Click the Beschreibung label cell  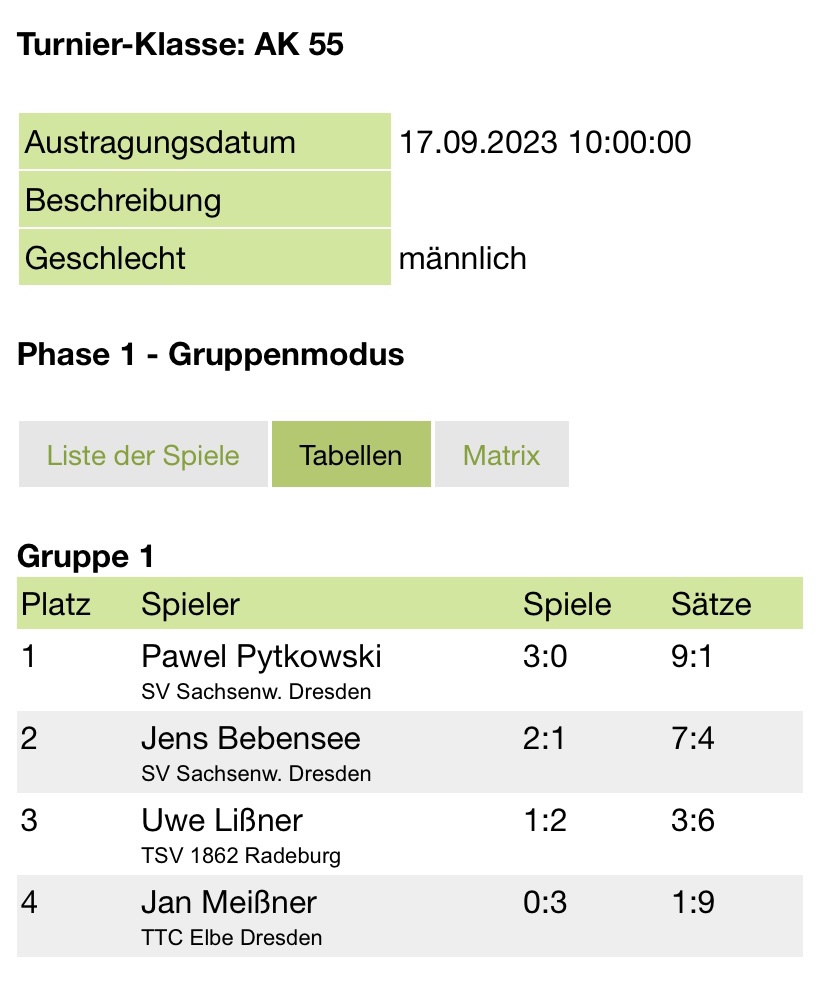(x=205, y=200)
